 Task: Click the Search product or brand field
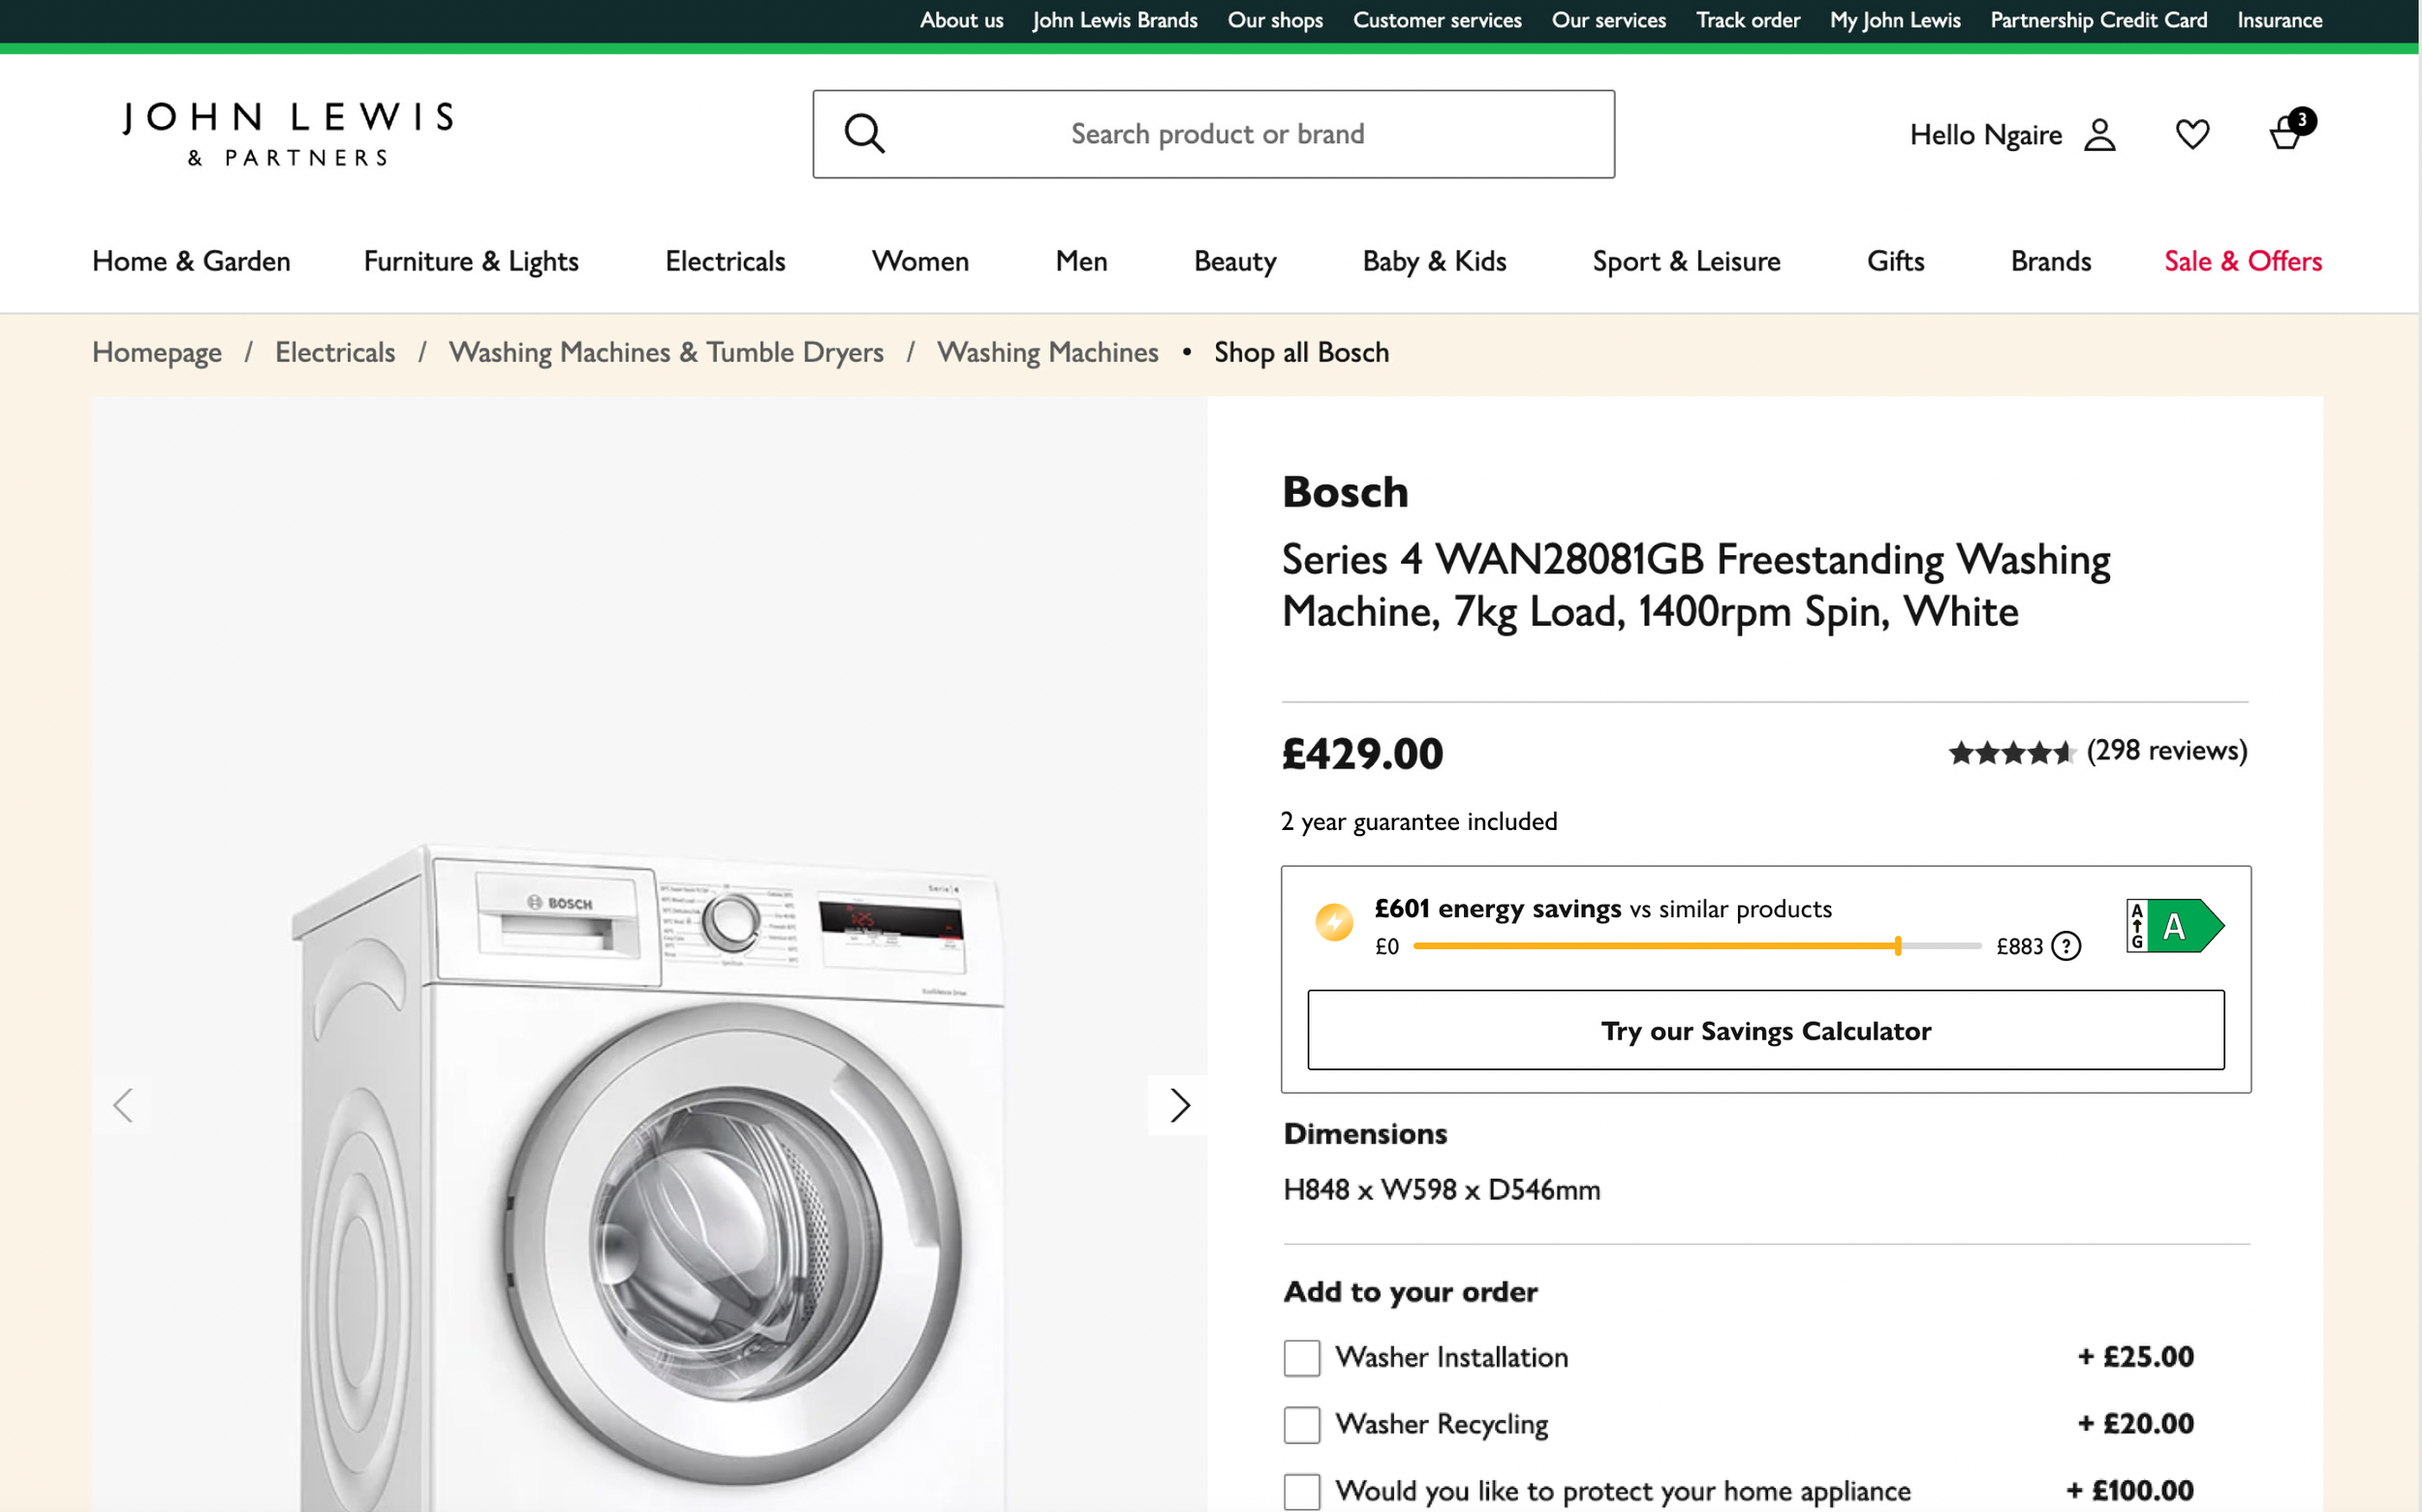tap(1217, 134)
